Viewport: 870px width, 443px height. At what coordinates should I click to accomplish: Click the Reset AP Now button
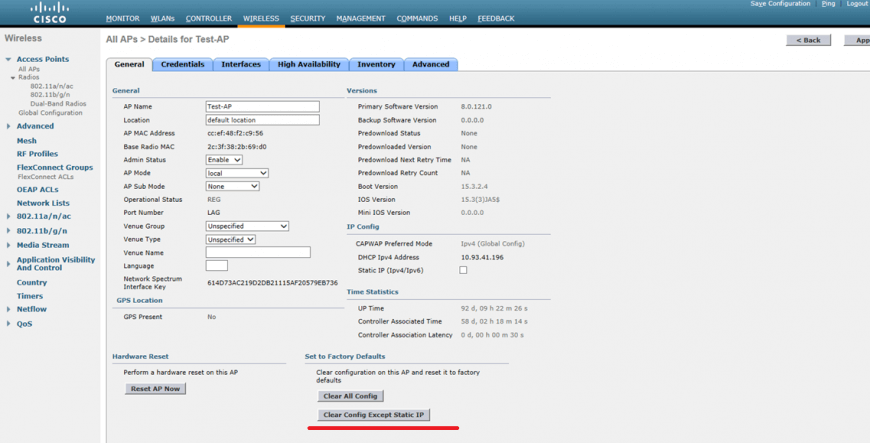pos(155,389)
